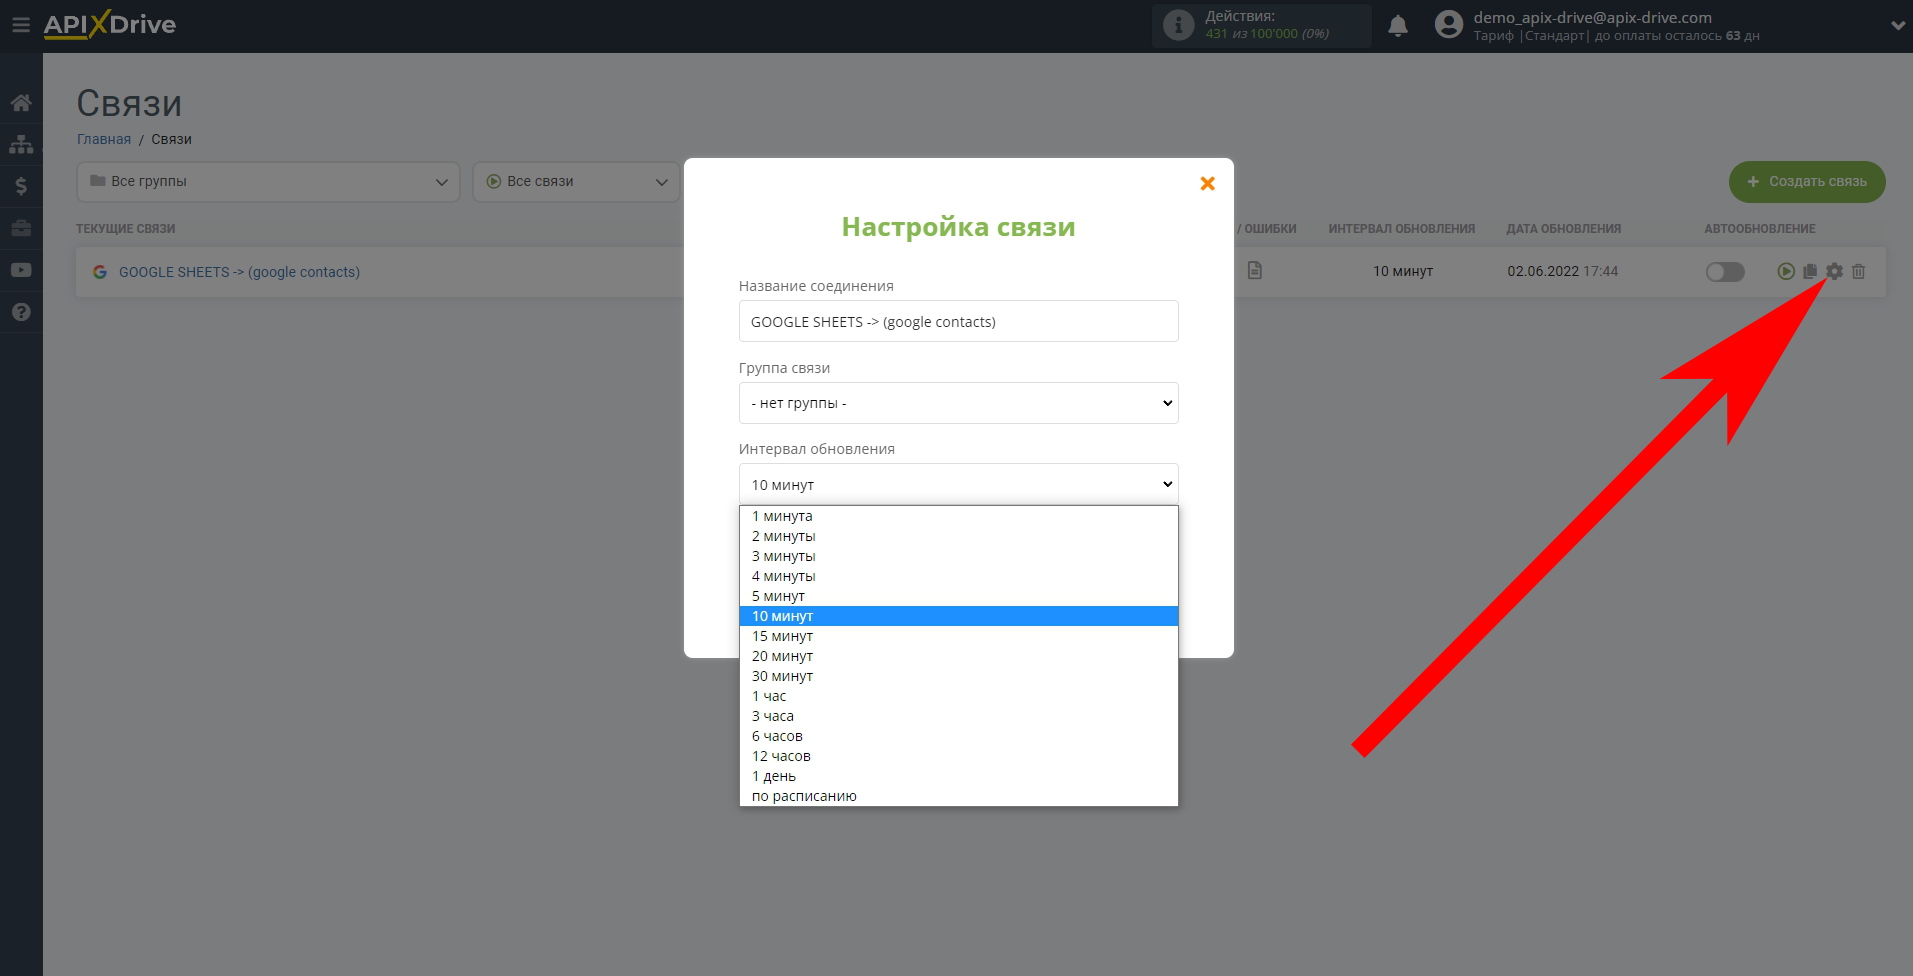Select по расписанию interval option
Screen dimensions: 1913x976
[958, 796]
